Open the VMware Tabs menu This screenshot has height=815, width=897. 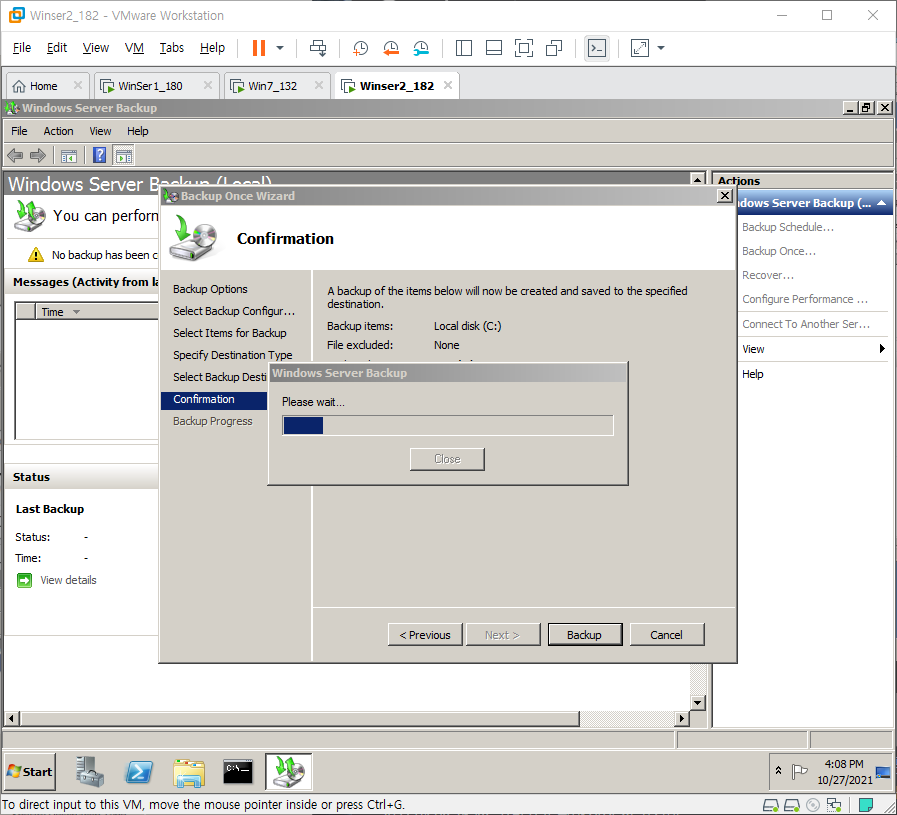tap(172, 47)
